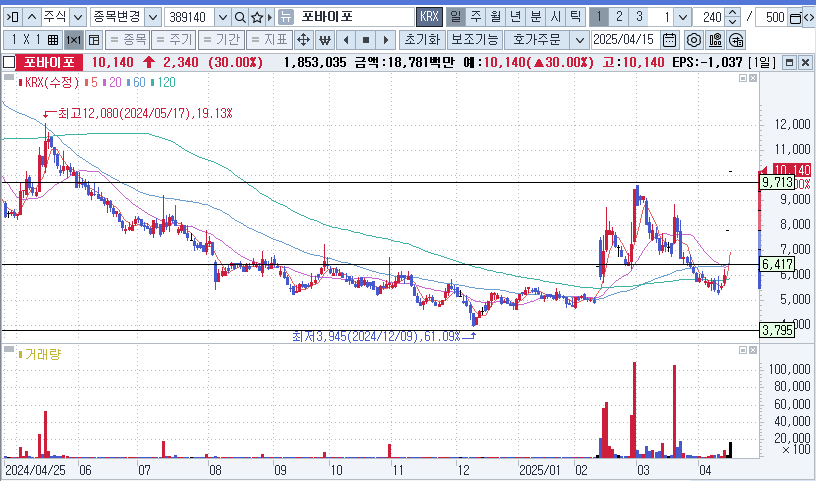Click the 호가주문 button
This screenshot has height=481, width=816.
(537, 40)
